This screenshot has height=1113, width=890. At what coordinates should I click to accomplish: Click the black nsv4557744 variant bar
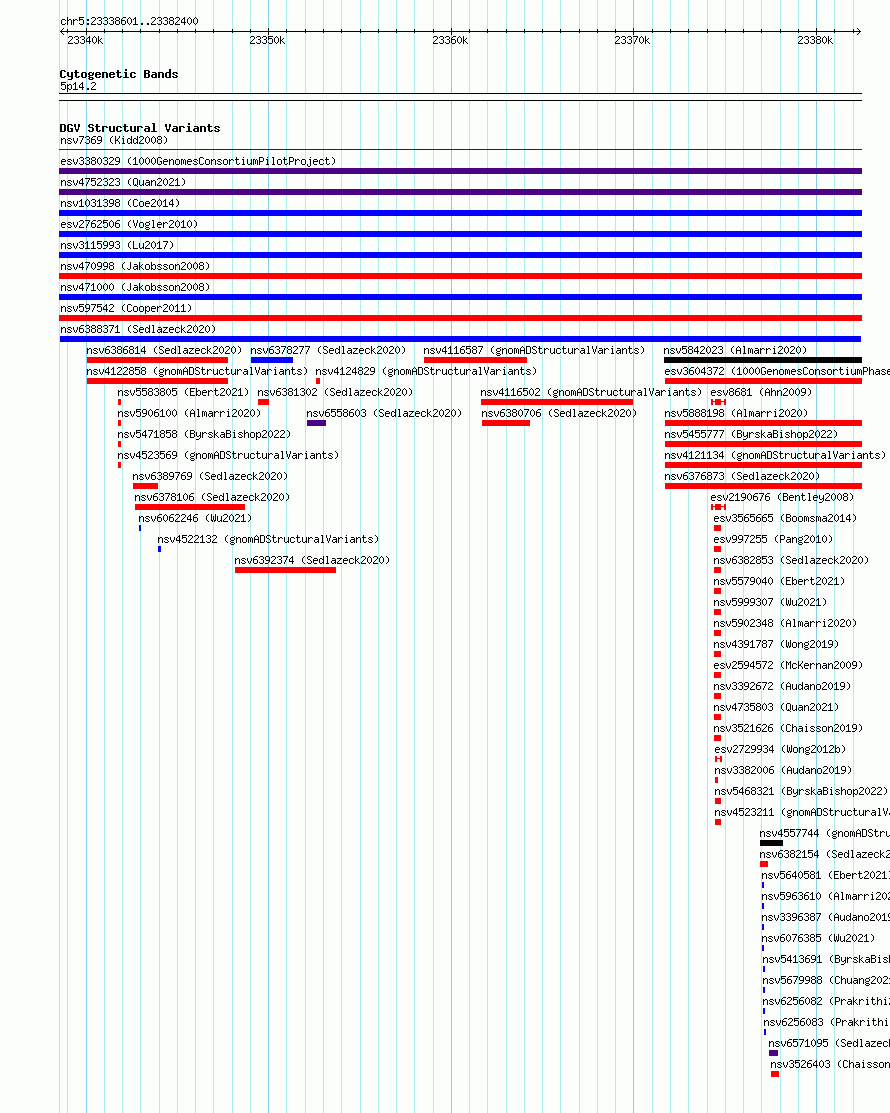(x=771, y=843)
